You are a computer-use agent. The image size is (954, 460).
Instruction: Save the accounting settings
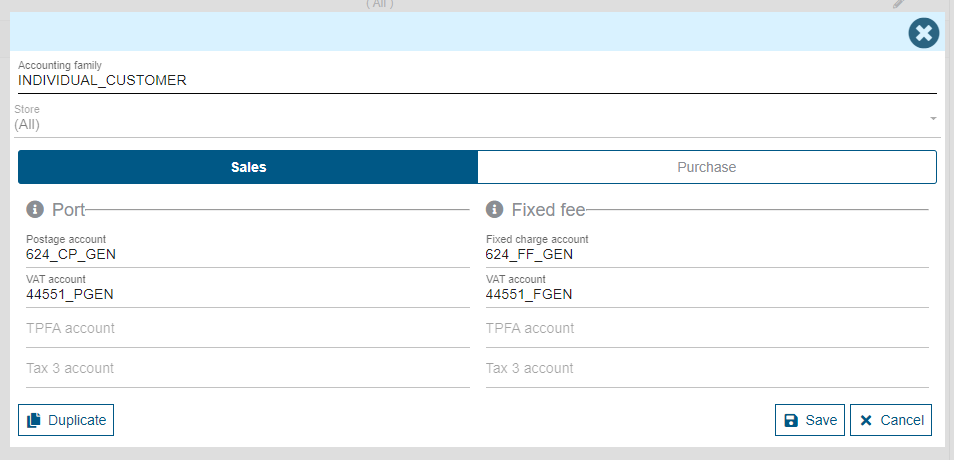[x=810, y=420]
